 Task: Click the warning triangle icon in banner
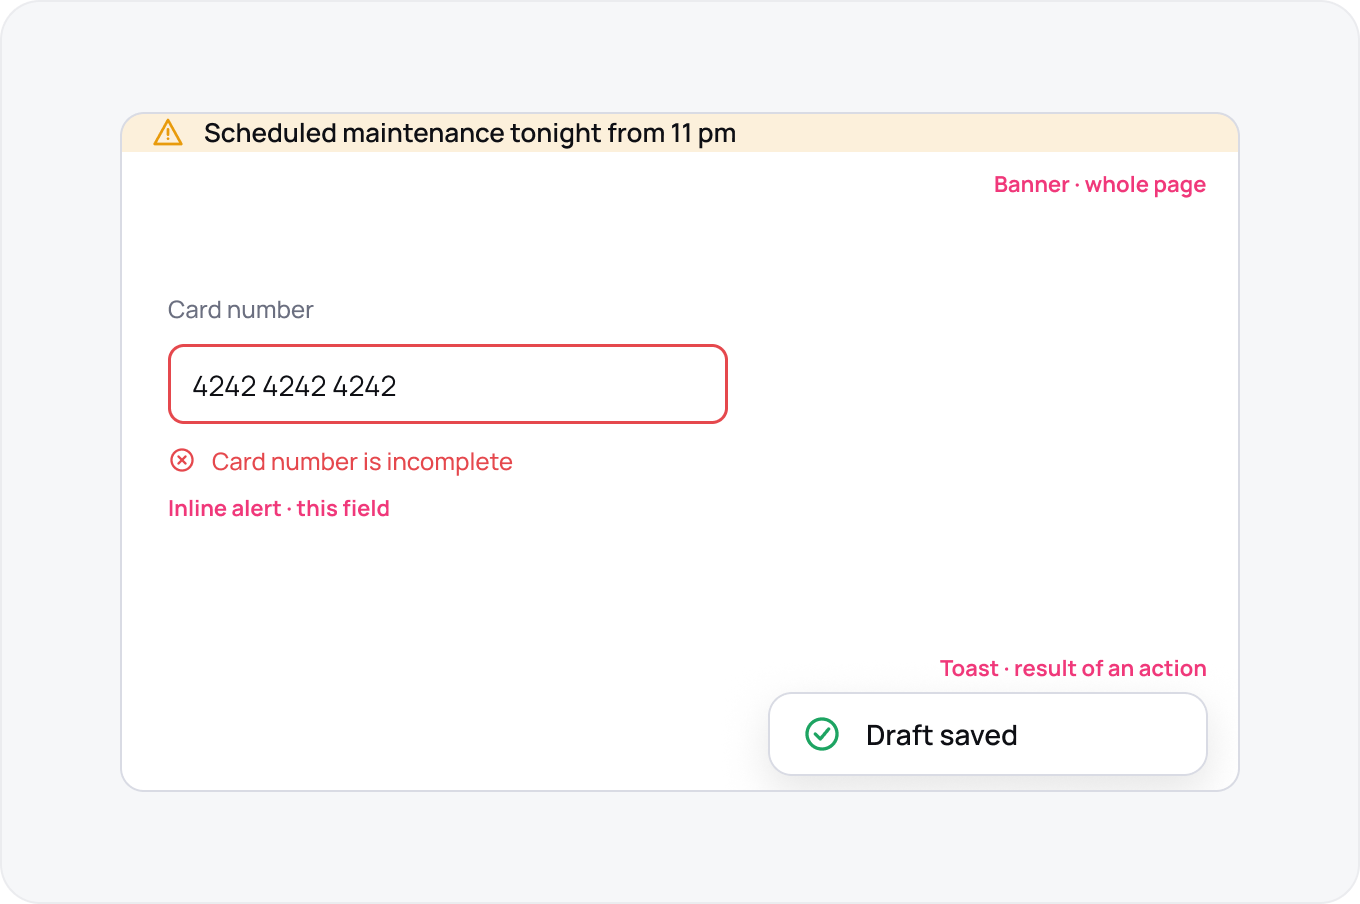pos(168,133)
